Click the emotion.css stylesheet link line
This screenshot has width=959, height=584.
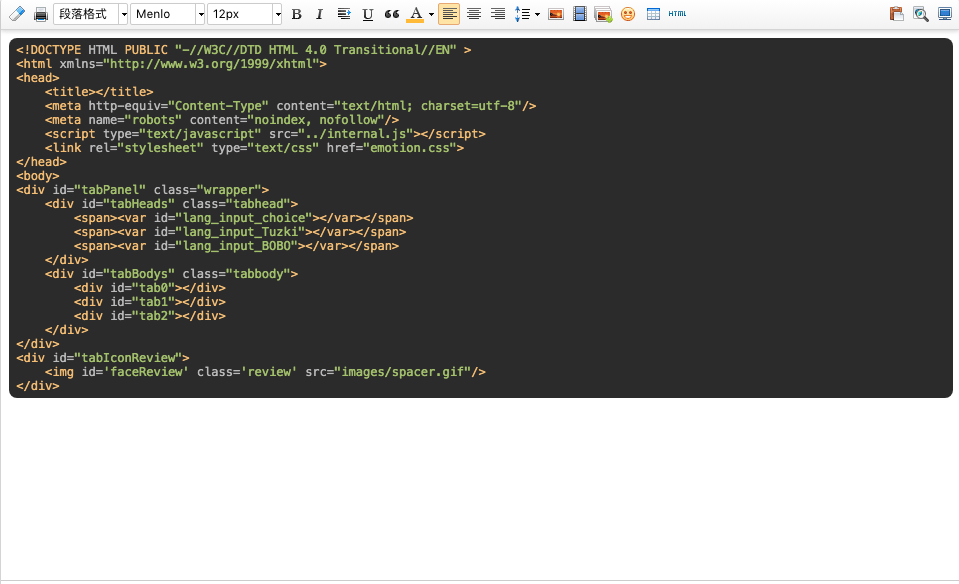[x=254, y=148]
